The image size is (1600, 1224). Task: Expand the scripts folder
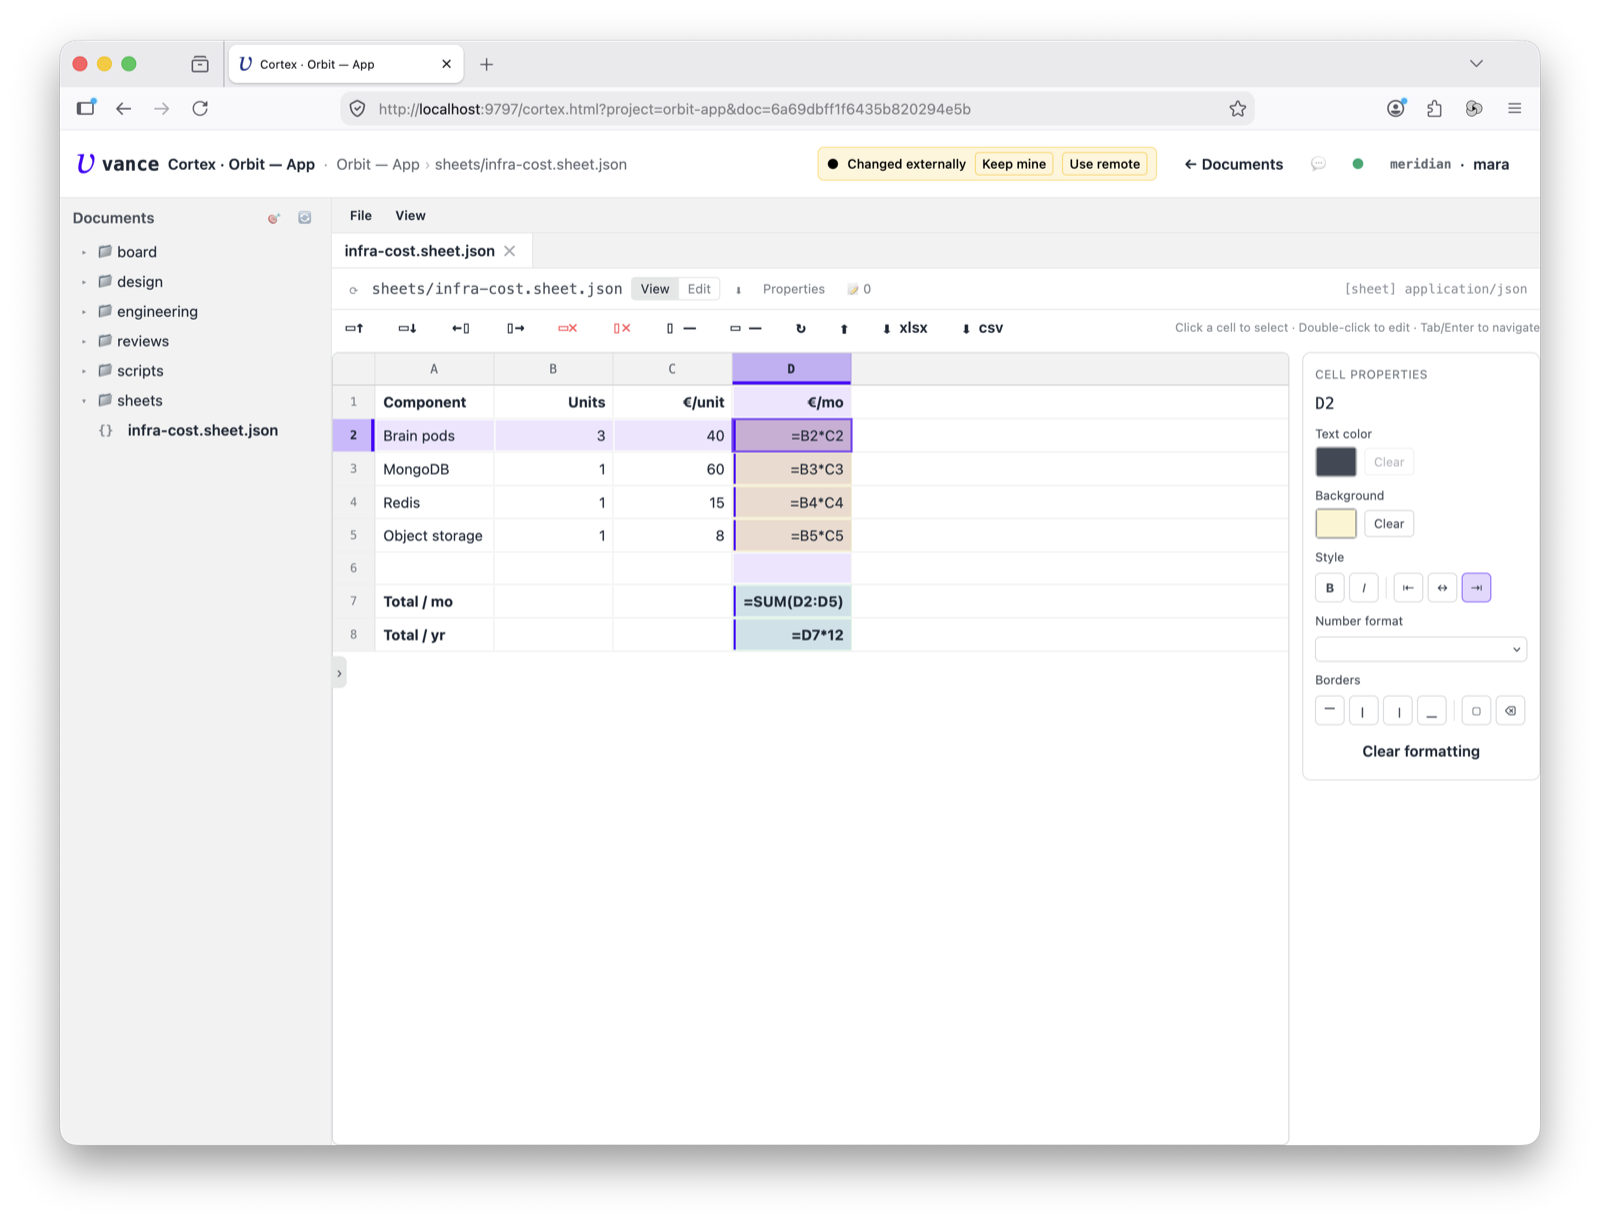click(84, 371)
